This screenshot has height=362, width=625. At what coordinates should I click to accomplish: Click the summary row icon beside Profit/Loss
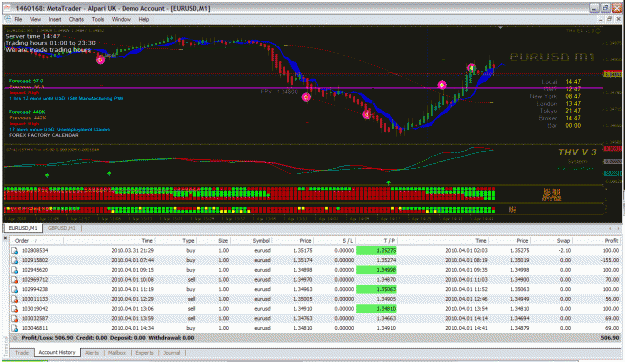[15, 338]
